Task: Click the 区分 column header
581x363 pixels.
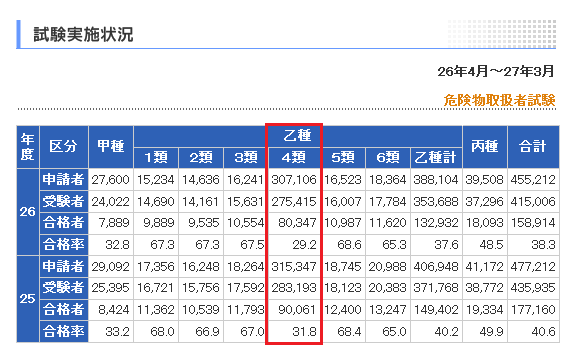Action: click(64, 147)
